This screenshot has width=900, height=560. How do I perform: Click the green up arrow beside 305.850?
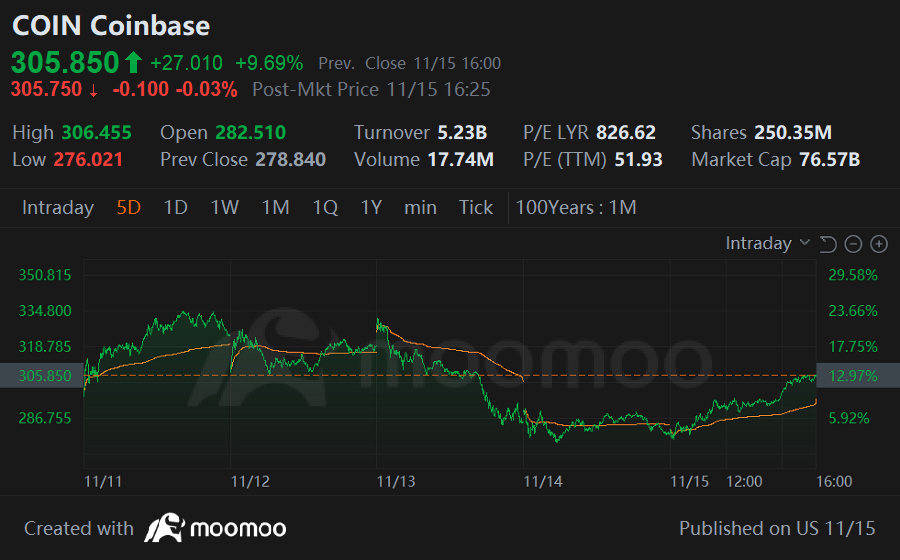tap(133, 62)
